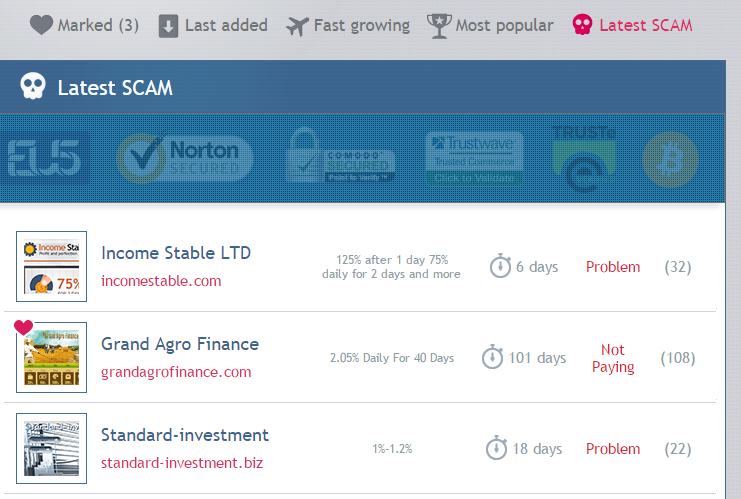Open the standard-investment.biz link
The image size is (741, 499).
coord(180,463)
